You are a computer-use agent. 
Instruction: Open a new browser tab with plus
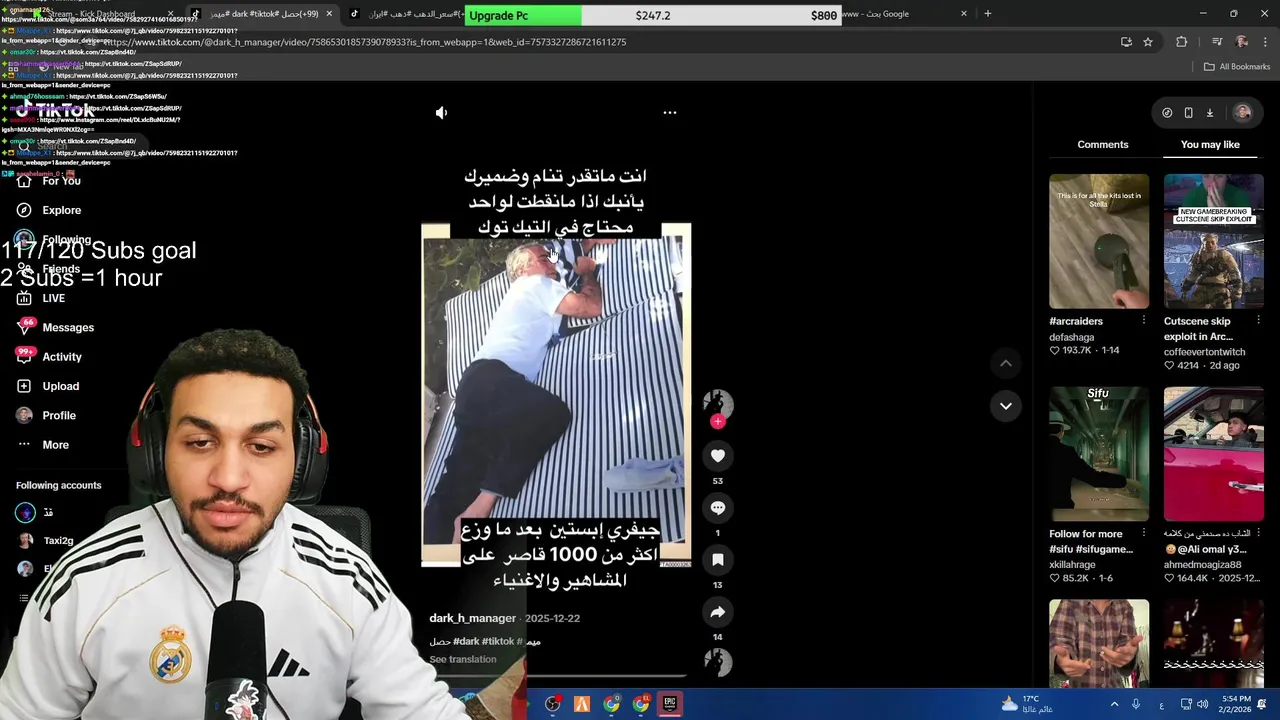click(x=988, y=14)
